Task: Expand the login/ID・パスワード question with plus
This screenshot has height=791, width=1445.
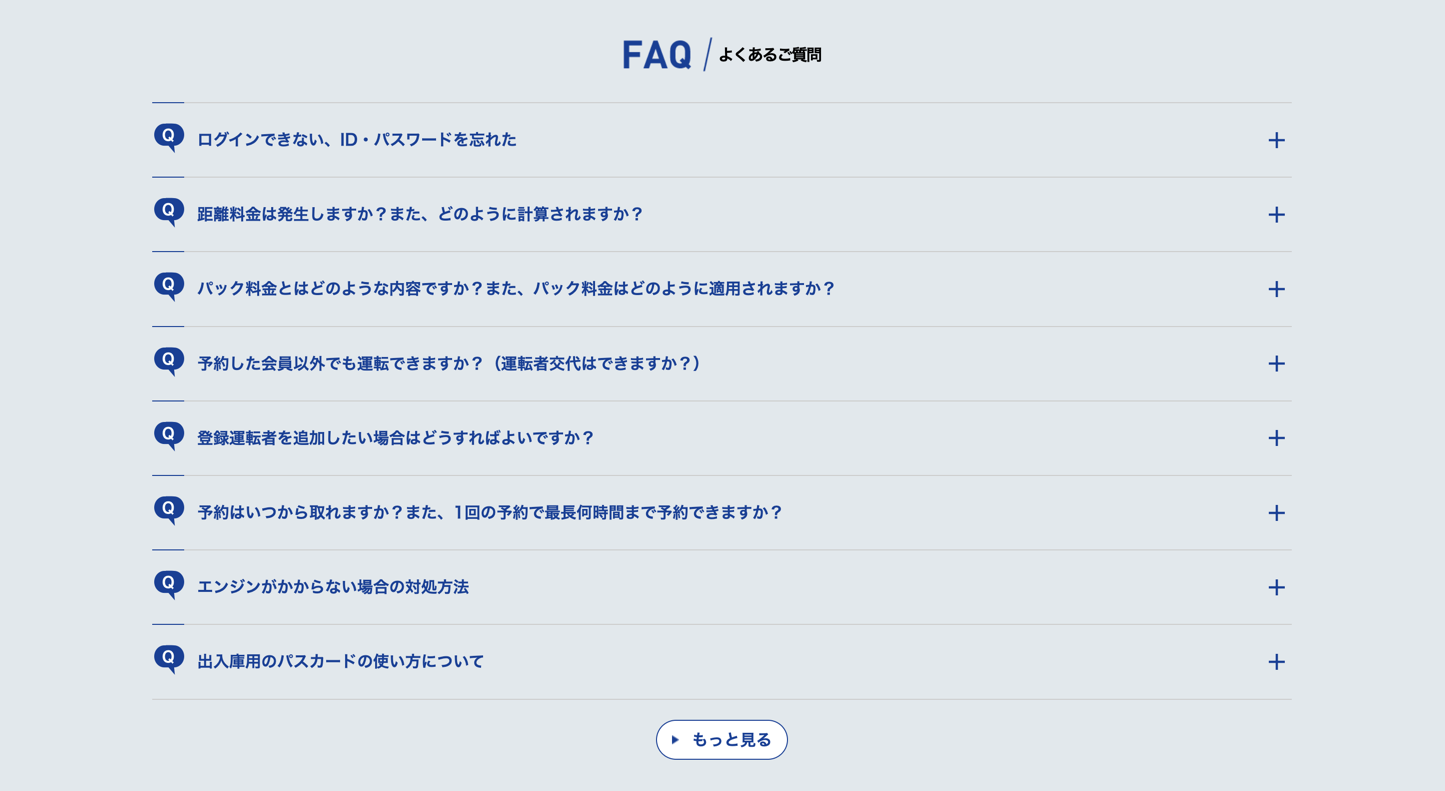Action: point(1276,140)
